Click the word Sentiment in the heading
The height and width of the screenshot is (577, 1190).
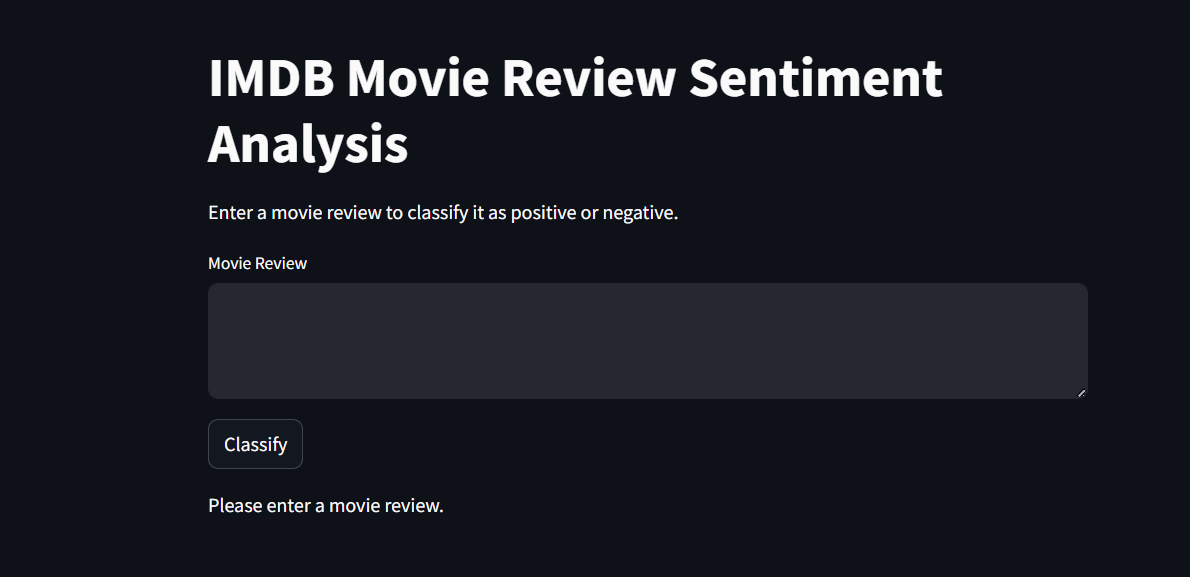pyautogui.click(x=815, y=78)
